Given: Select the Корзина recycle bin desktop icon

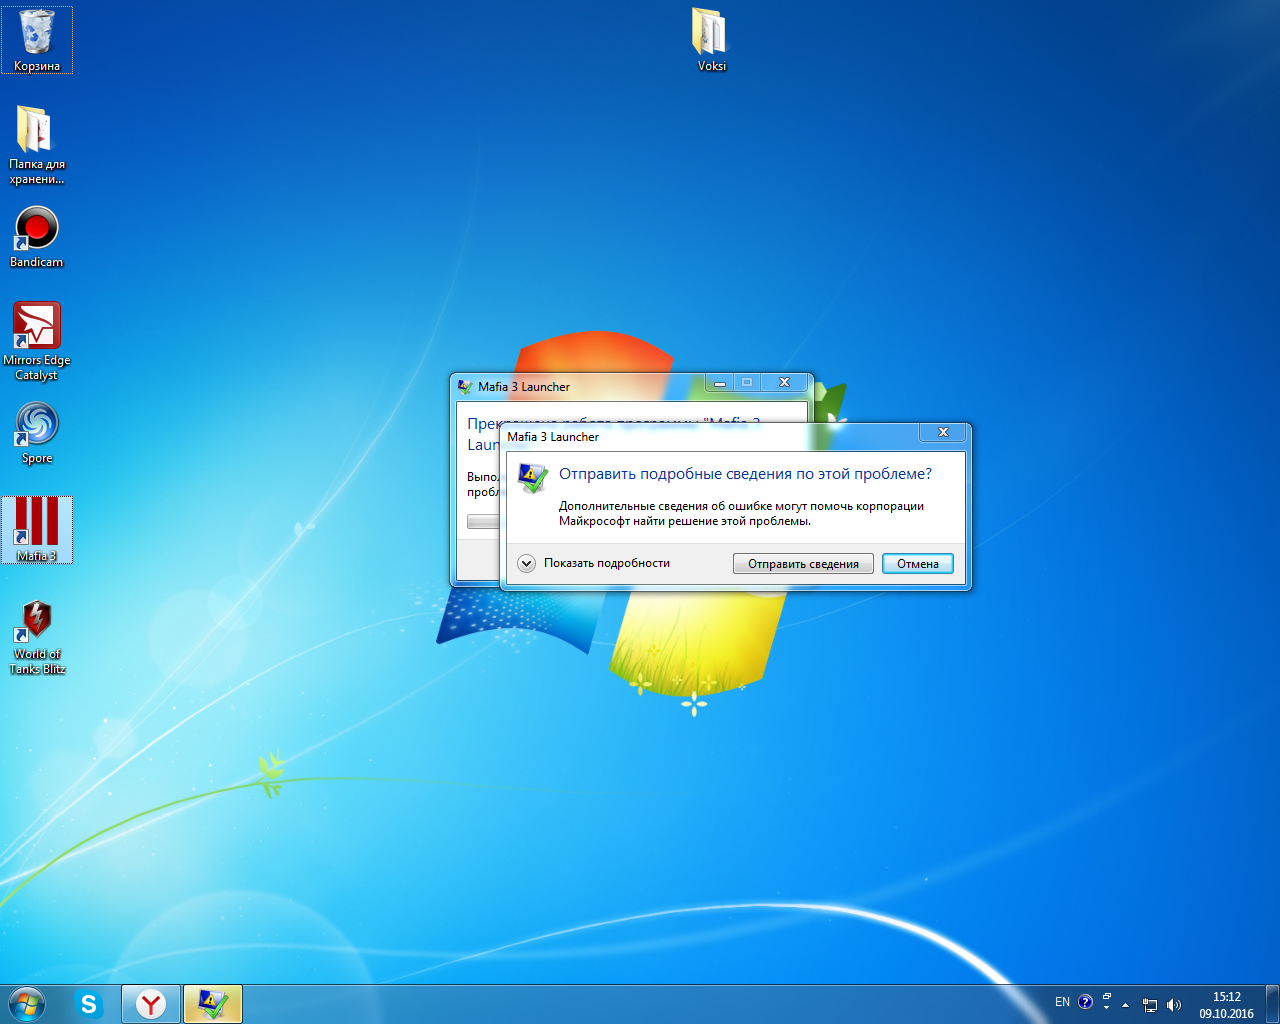Looking at the screenshot, I should point(37,40).
